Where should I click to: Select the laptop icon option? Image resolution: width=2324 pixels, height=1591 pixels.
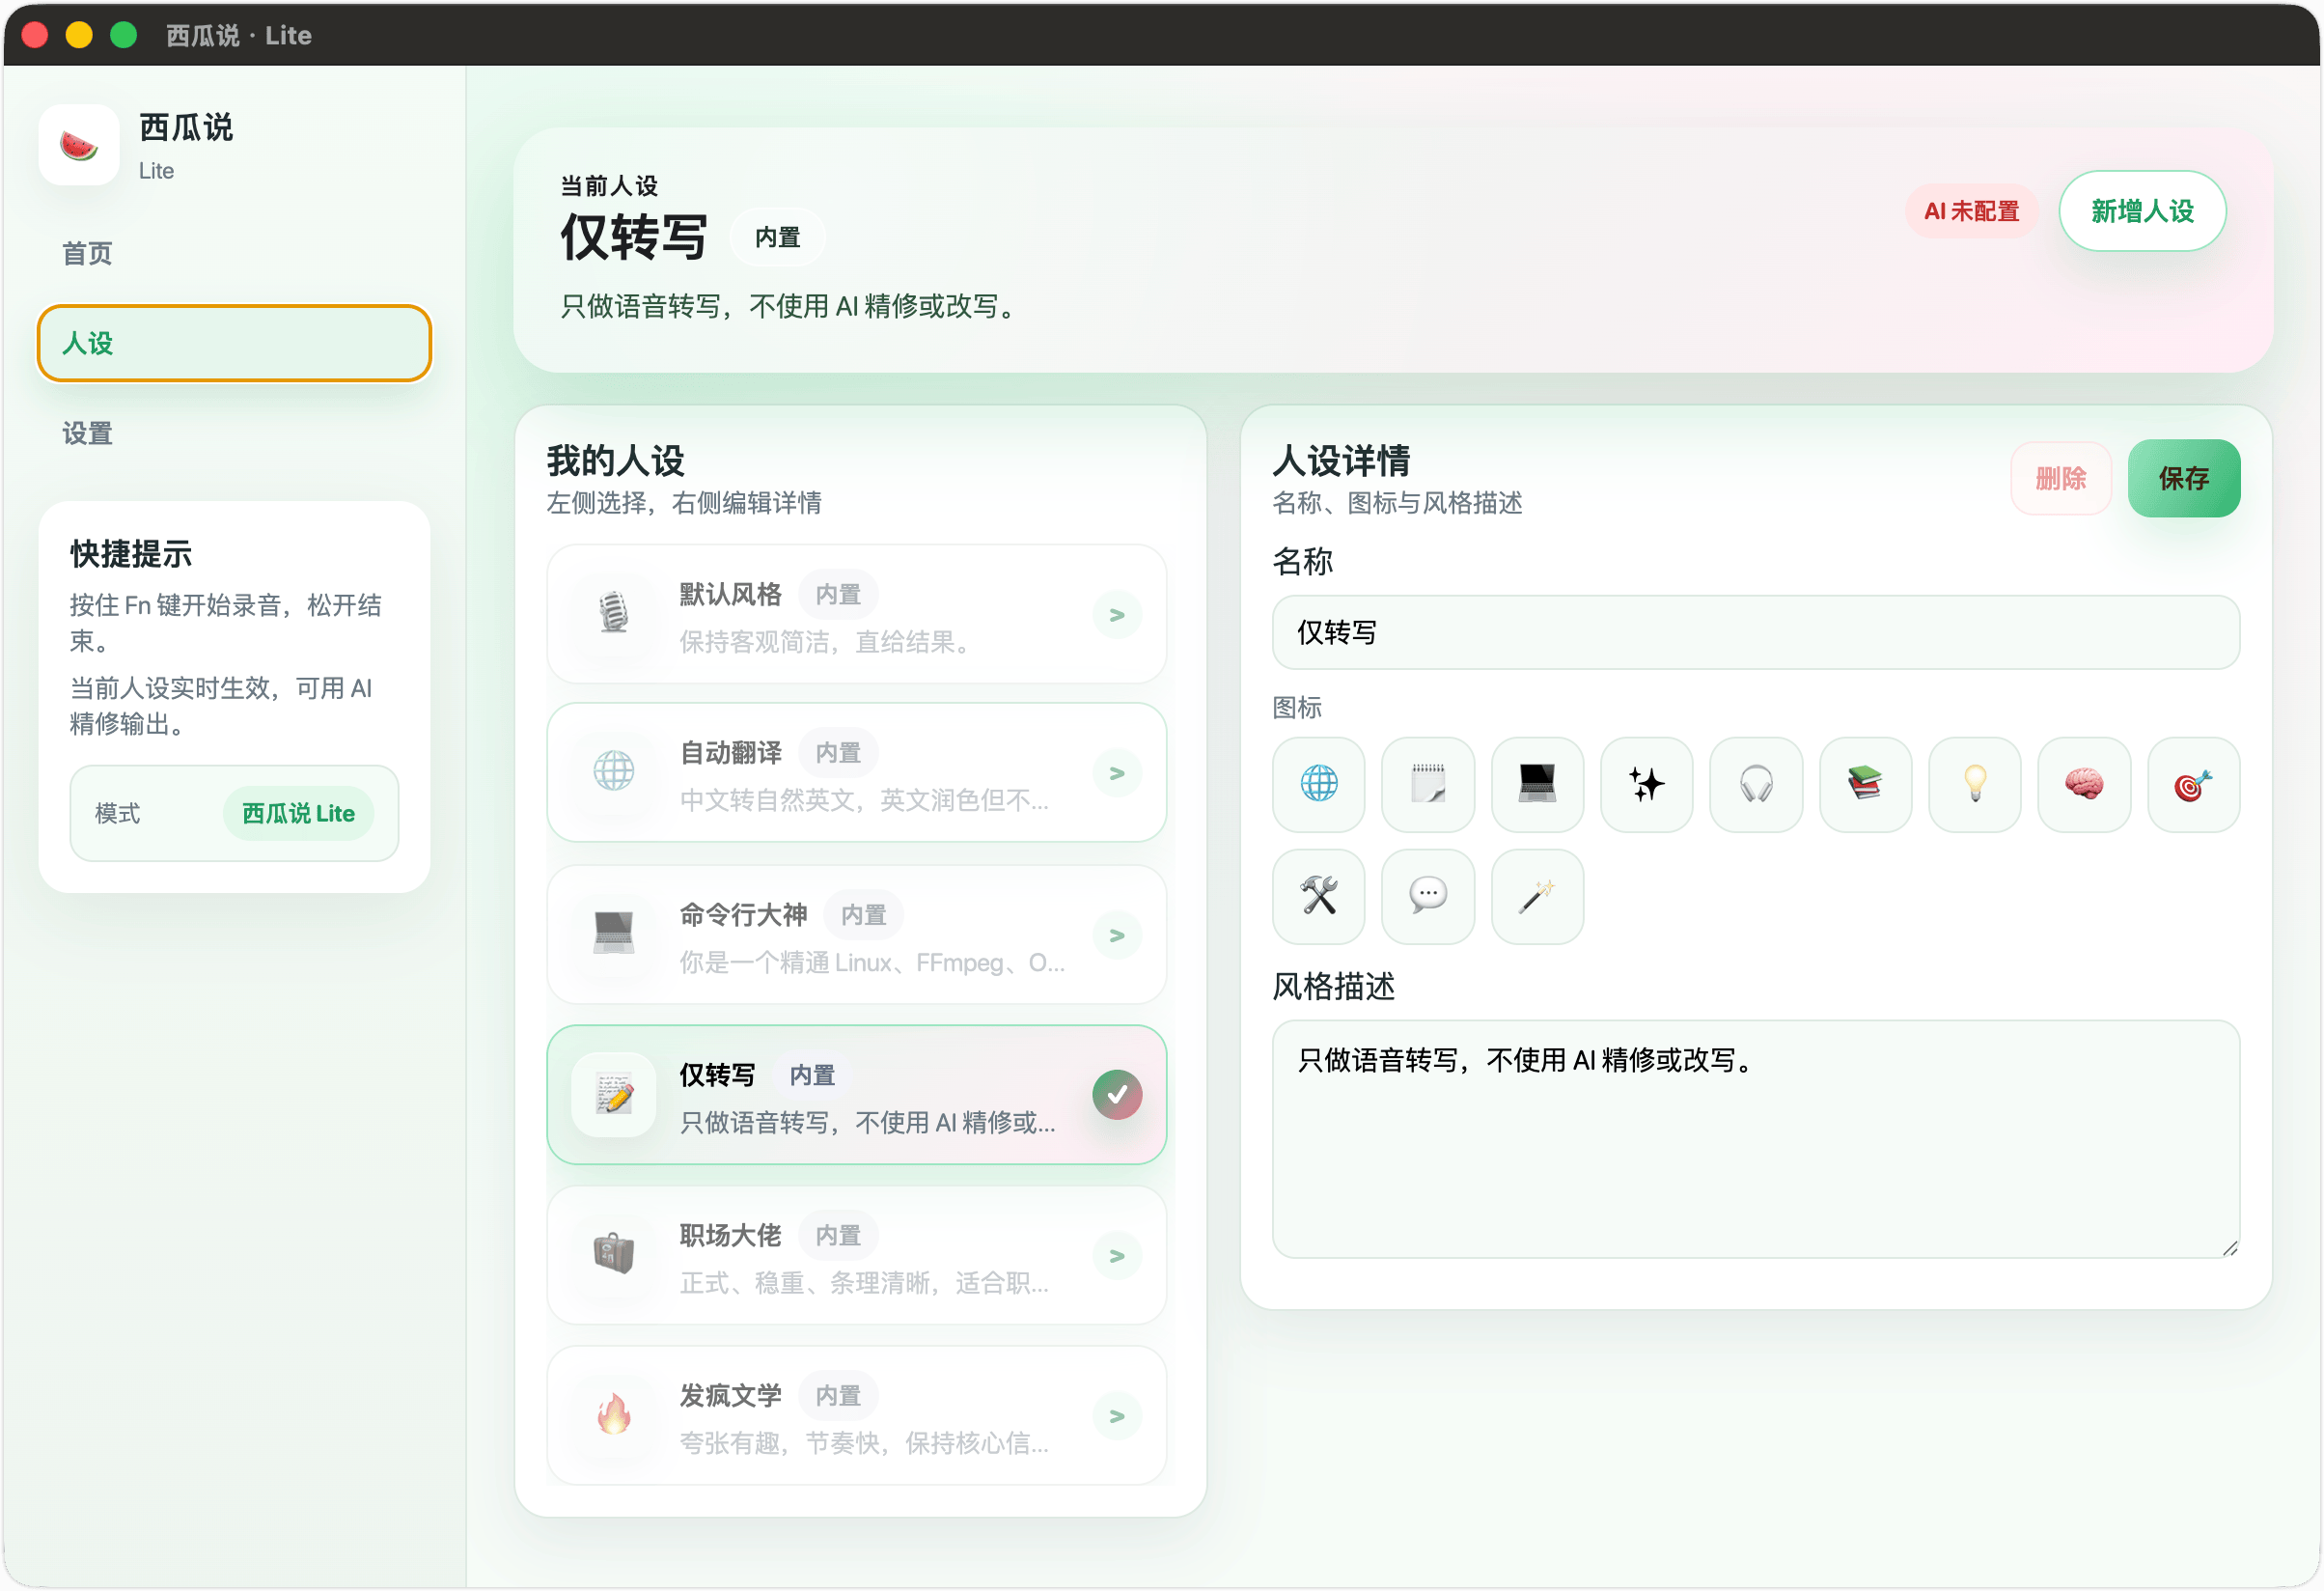tap(1537, 784)
